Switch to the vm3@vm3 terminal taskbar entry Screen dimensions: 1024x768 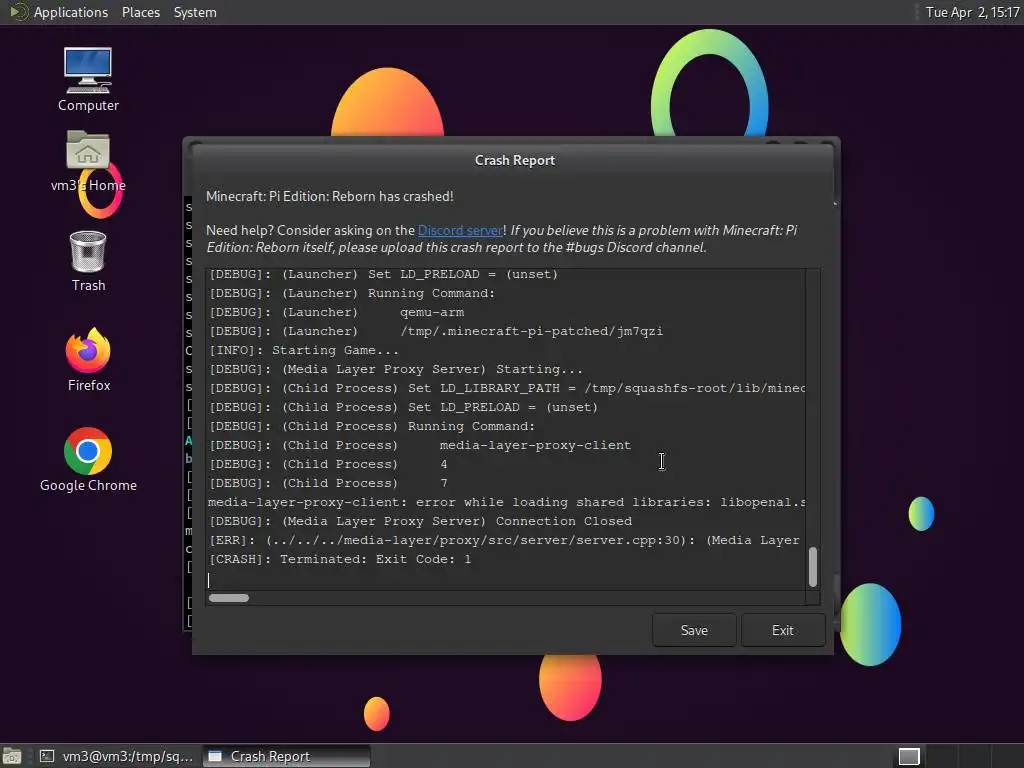116,756
